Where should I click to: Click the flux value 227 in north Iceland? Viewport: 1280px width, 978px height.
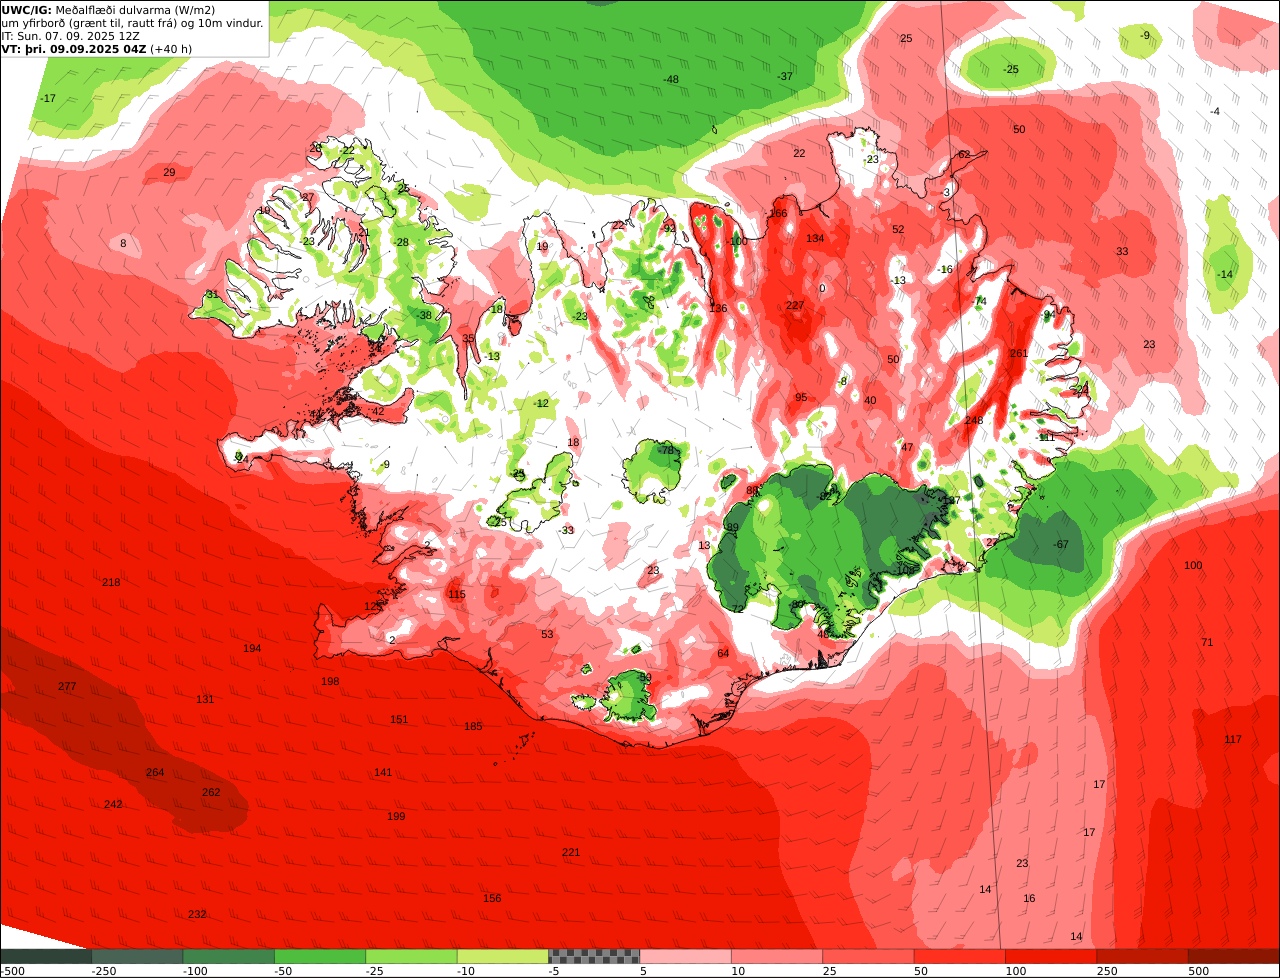coord(795,306)
